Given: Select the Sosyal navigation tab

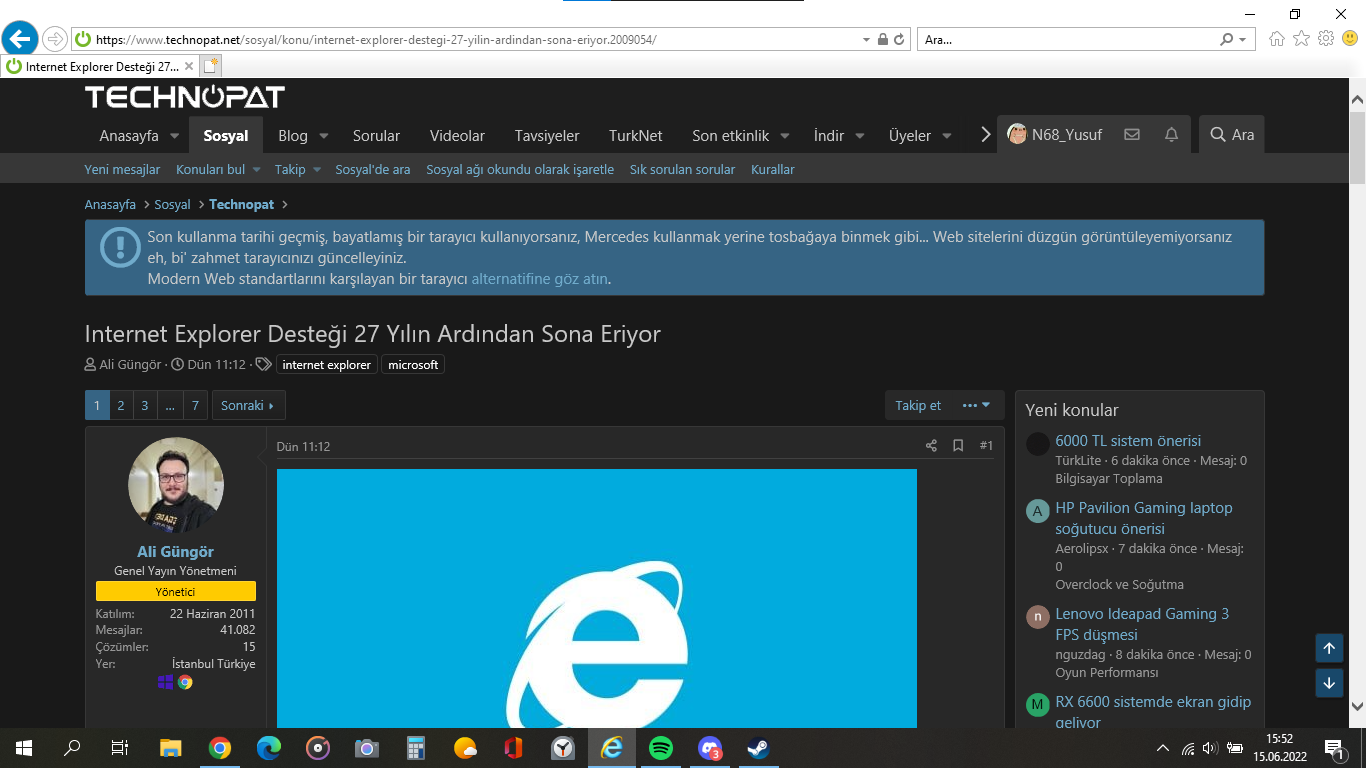Looking at the screenshot, I should click(x=226, y=135).
